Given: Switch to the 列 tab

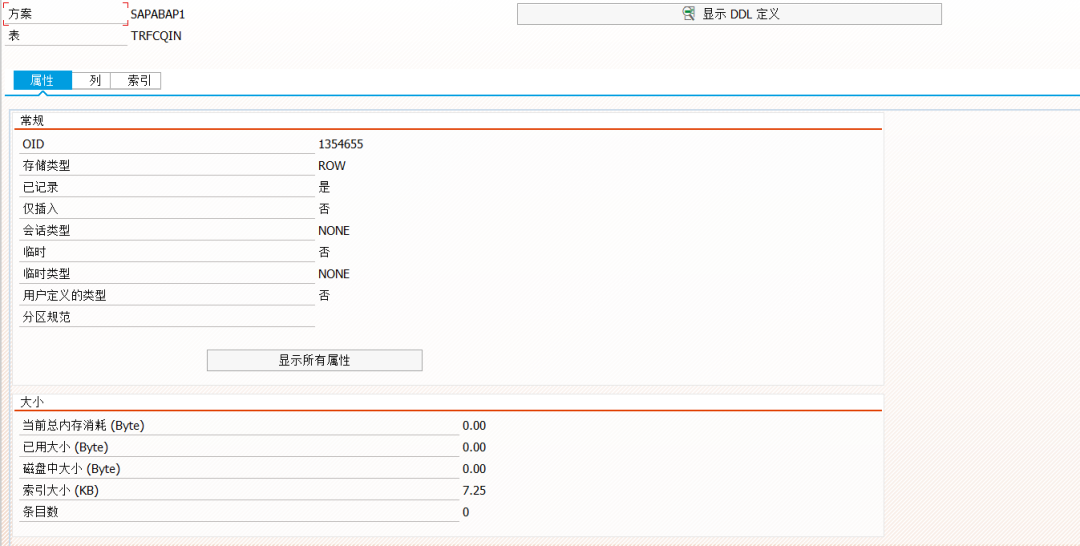Looking at the screenshot, I should coord(94,81).
